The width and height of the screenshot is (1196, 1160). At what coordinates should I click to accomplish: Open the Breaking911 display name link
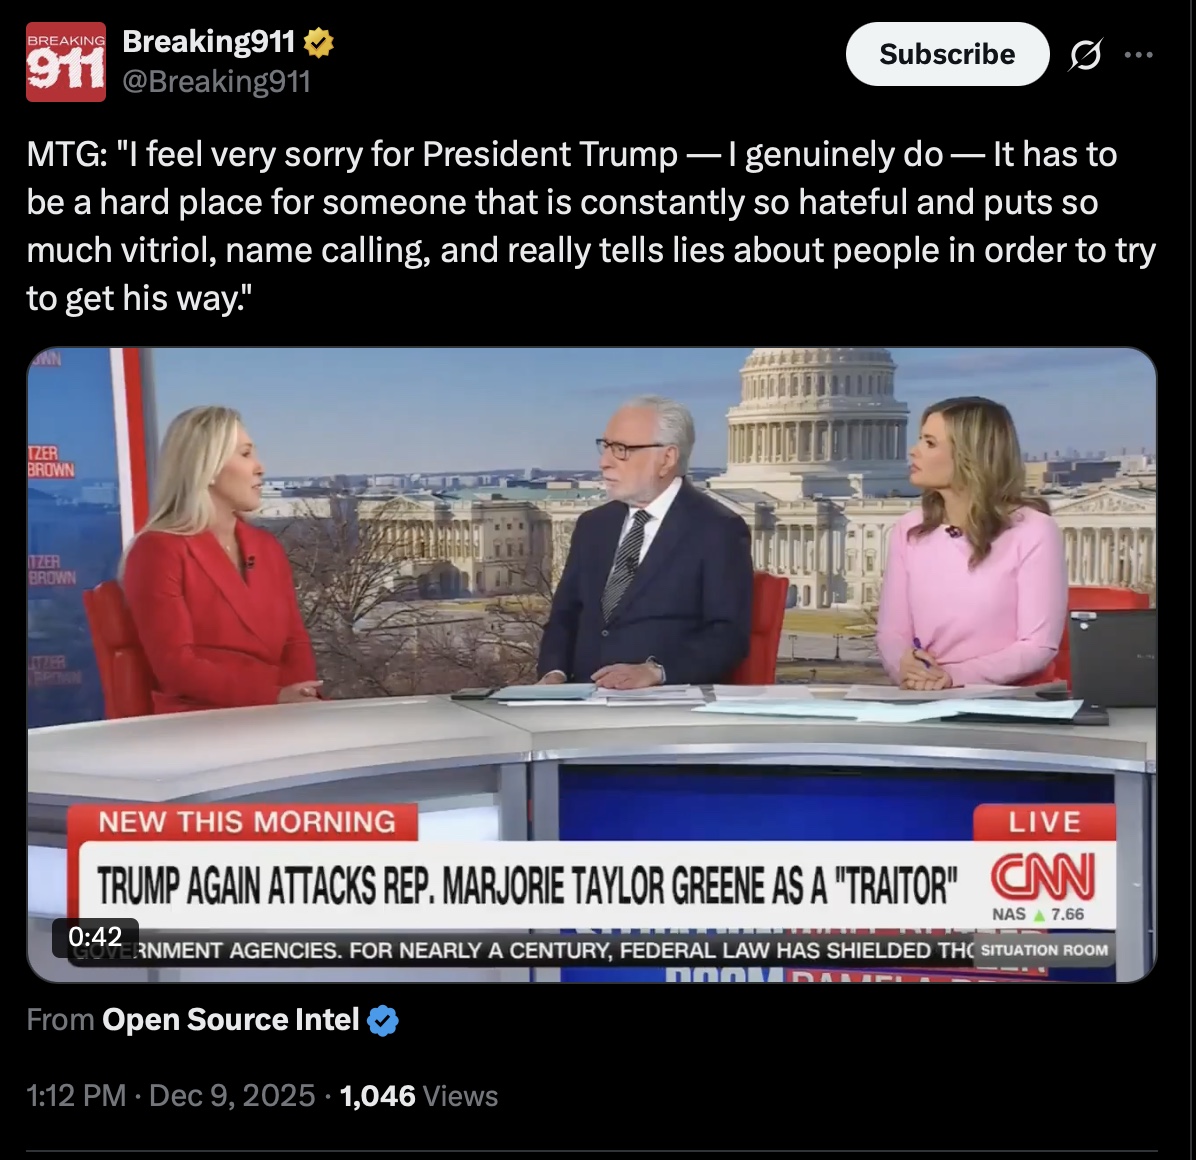[x=208, y=42]
